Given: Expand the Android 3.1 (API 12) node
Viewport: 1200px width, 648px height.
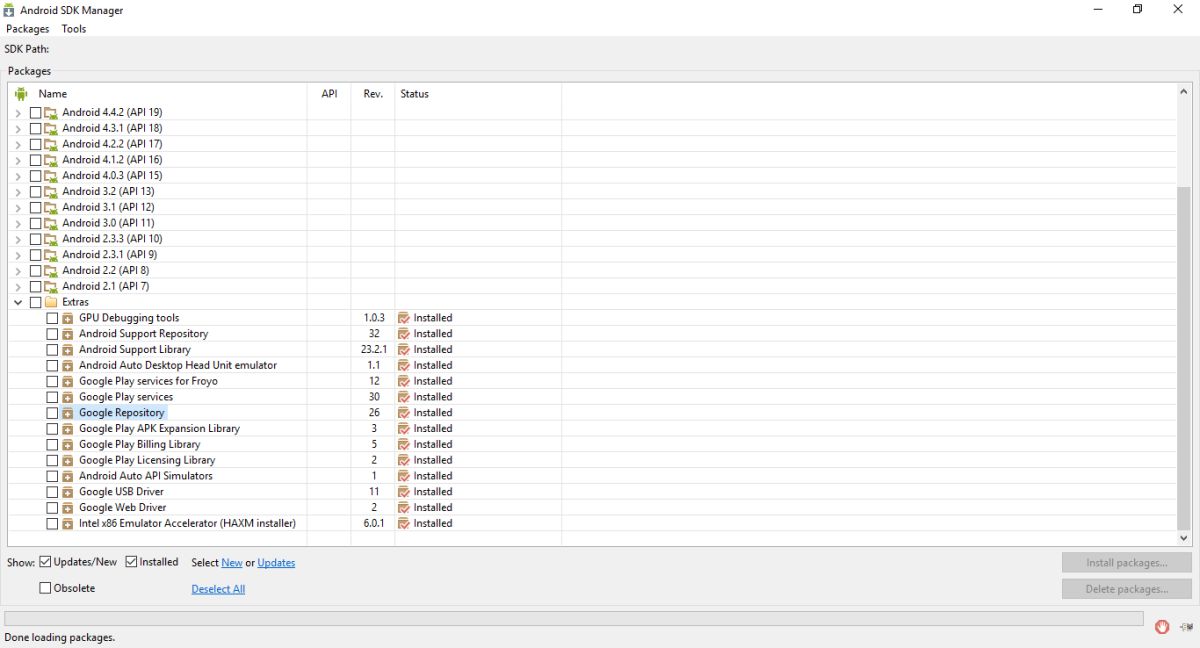Looking at the screenshot, I should tap(18, 208).
